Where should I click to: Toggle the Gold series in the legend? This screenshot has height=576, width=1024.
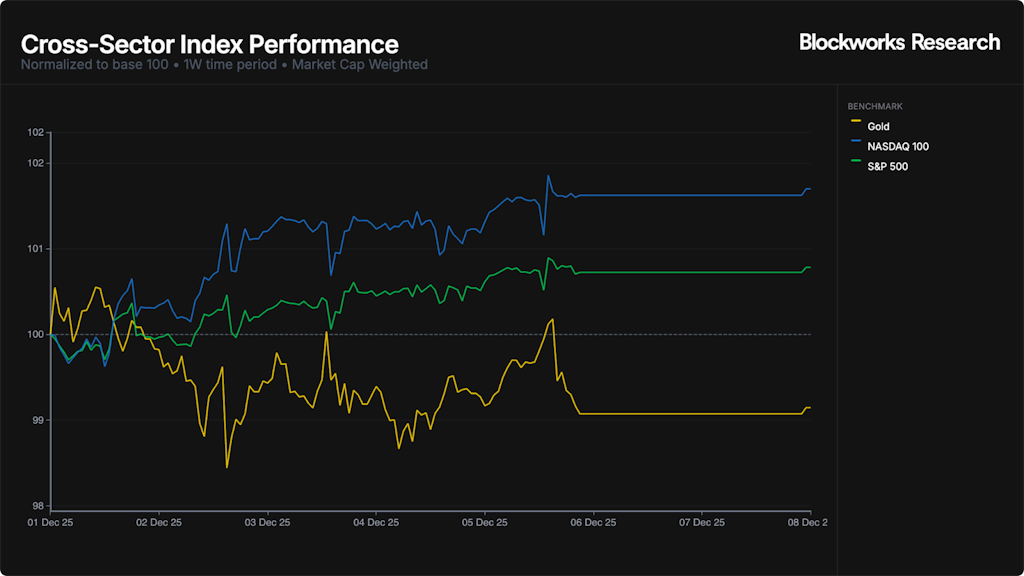click(878, 127)
